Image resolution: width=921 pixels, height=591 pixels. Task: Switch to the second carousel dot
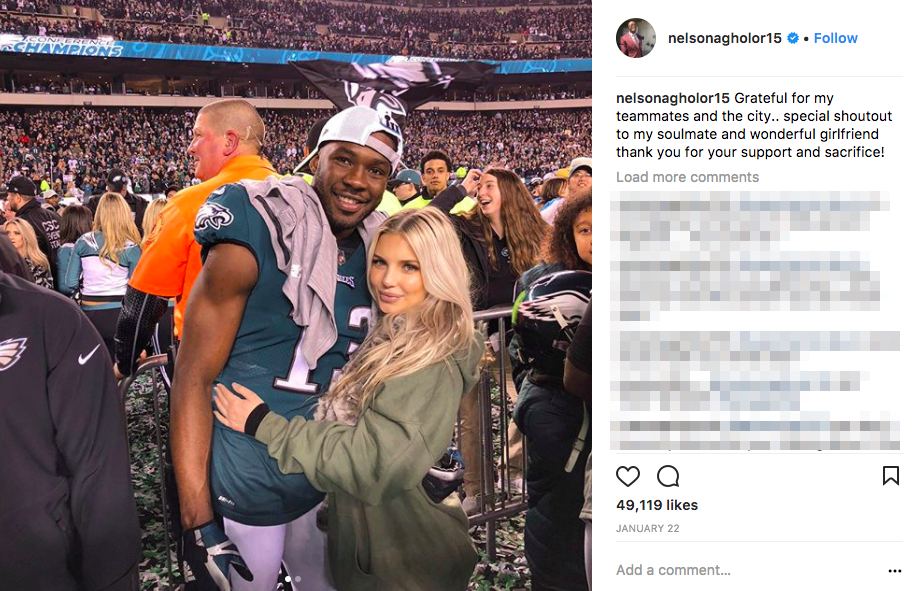pos(298,579)
